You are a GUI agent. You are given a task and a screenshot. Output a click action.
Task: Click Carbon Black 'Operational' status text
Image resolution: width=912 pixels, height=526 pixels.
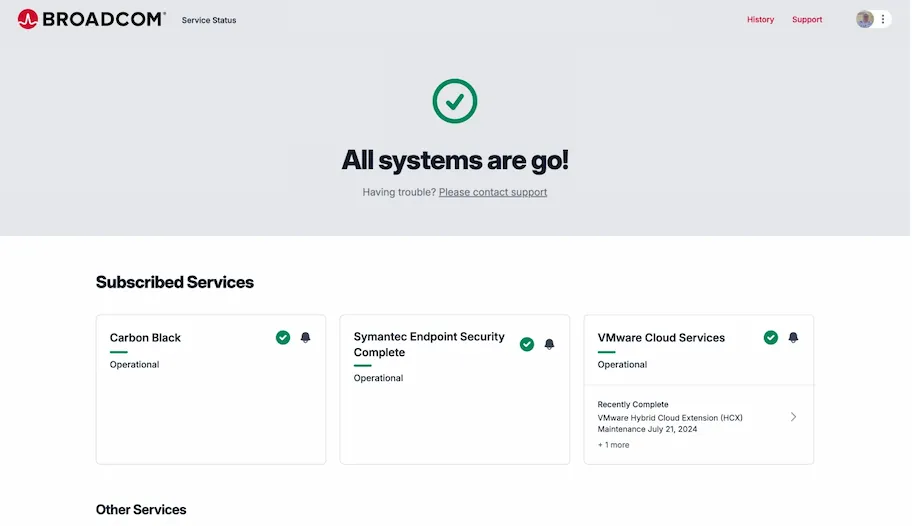point(134,364)
